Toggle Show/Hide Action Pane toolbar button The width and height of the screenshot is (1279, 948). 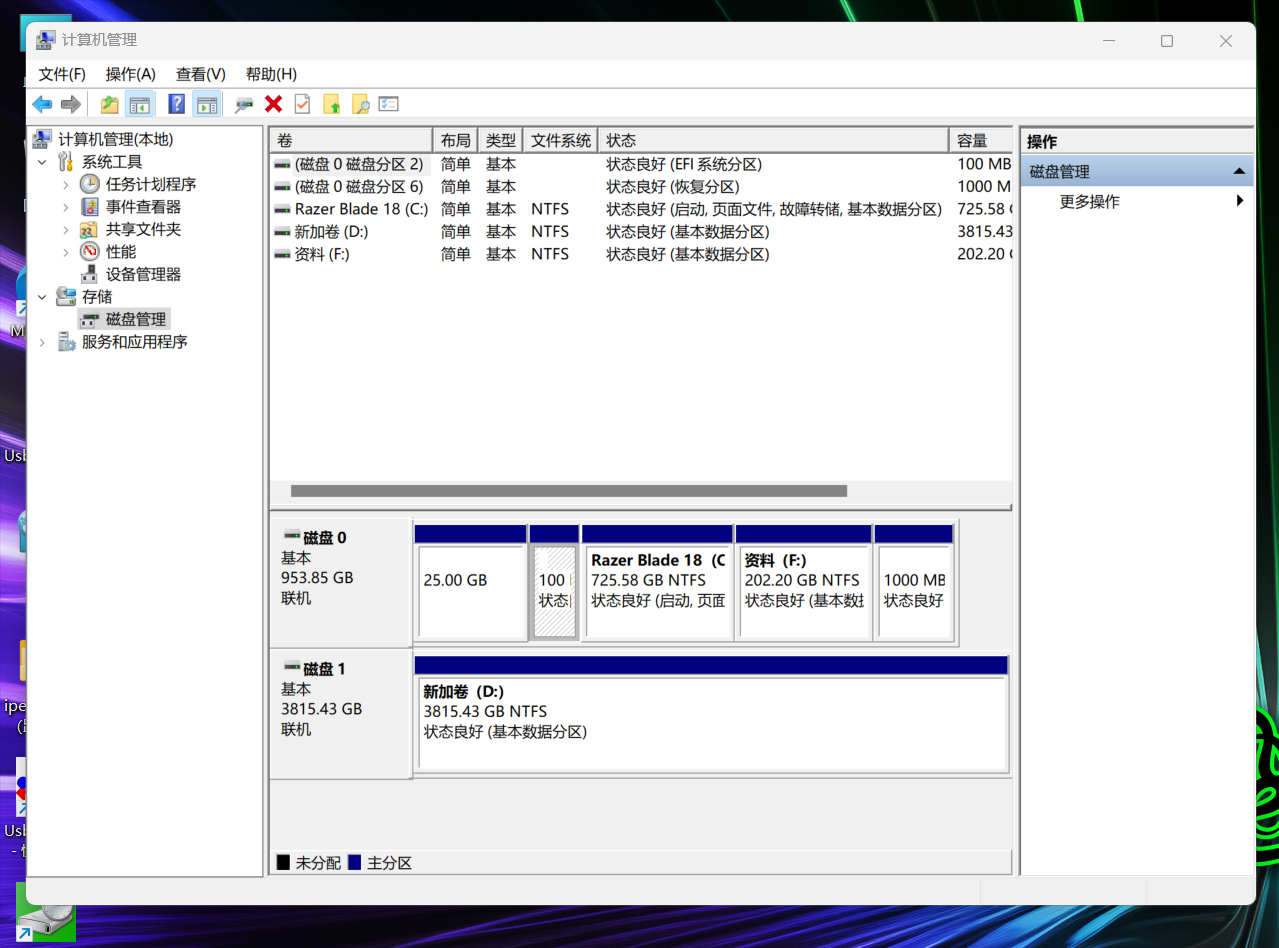pyautogui.click(x=207, y=104)
